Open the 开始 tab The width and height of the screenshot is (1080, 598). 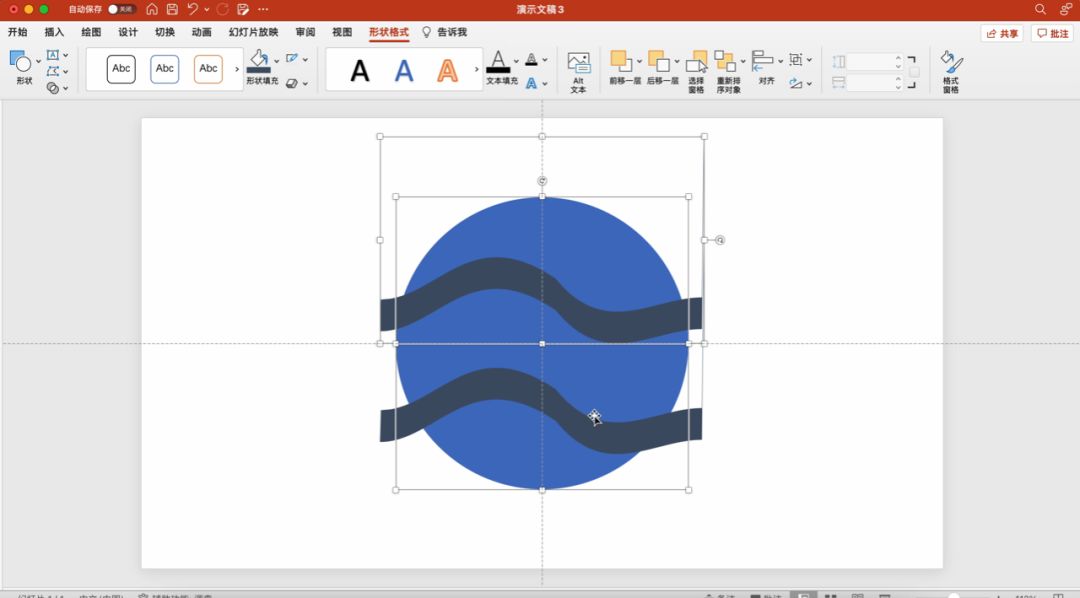18,32
